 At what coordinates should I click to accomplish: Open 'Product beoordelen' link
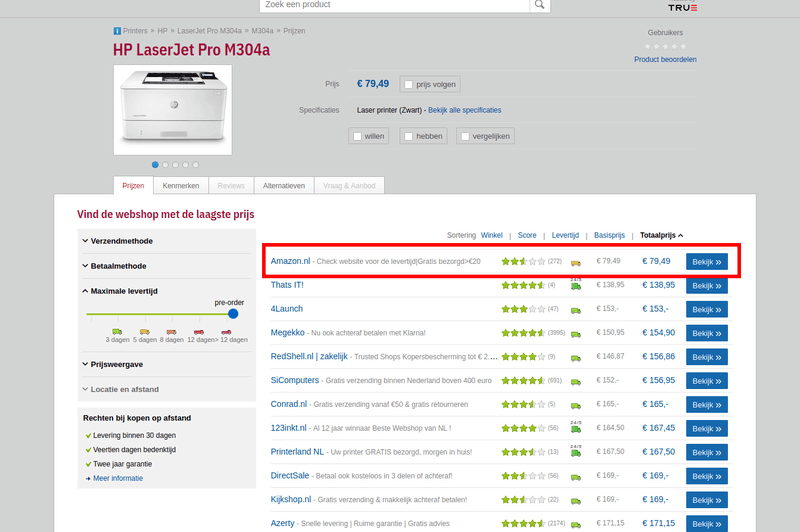[x=665, y=59]
